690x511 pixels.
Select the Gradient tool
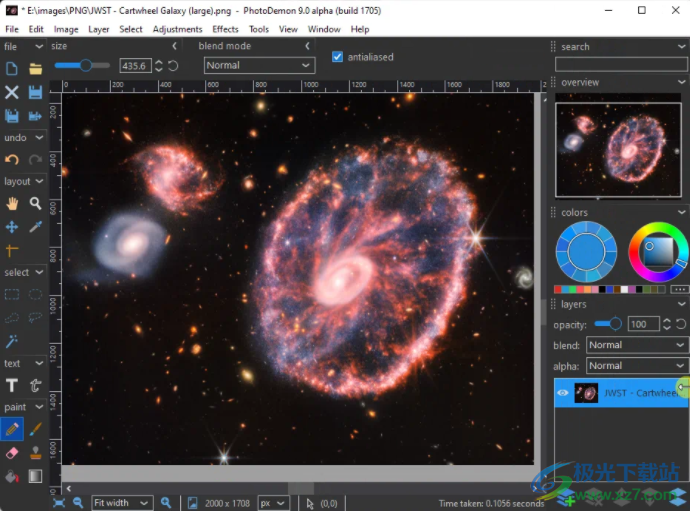35,476
